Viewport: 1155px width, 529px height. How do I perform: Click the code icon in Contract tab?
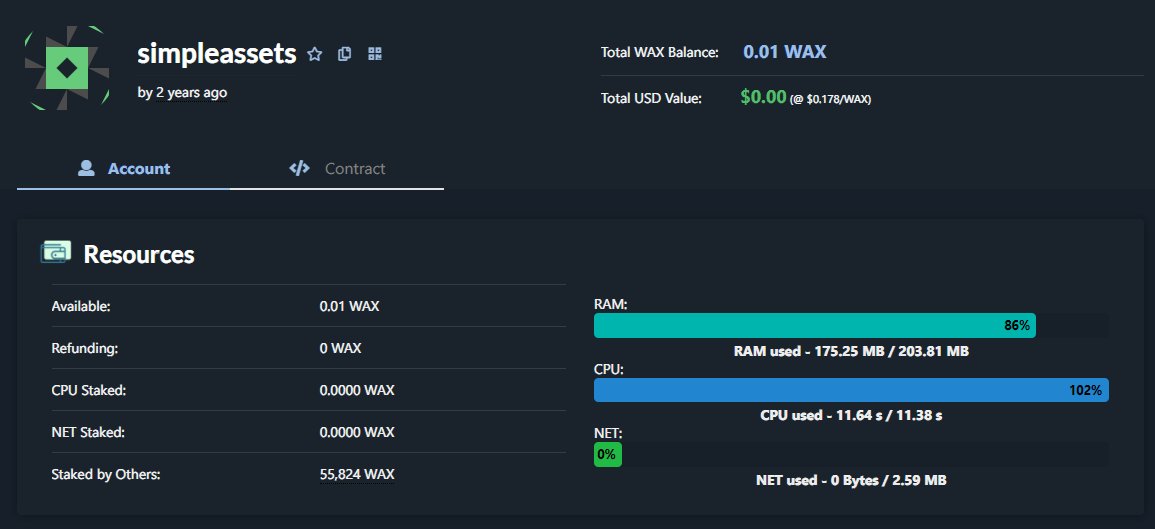click(299, 169)
